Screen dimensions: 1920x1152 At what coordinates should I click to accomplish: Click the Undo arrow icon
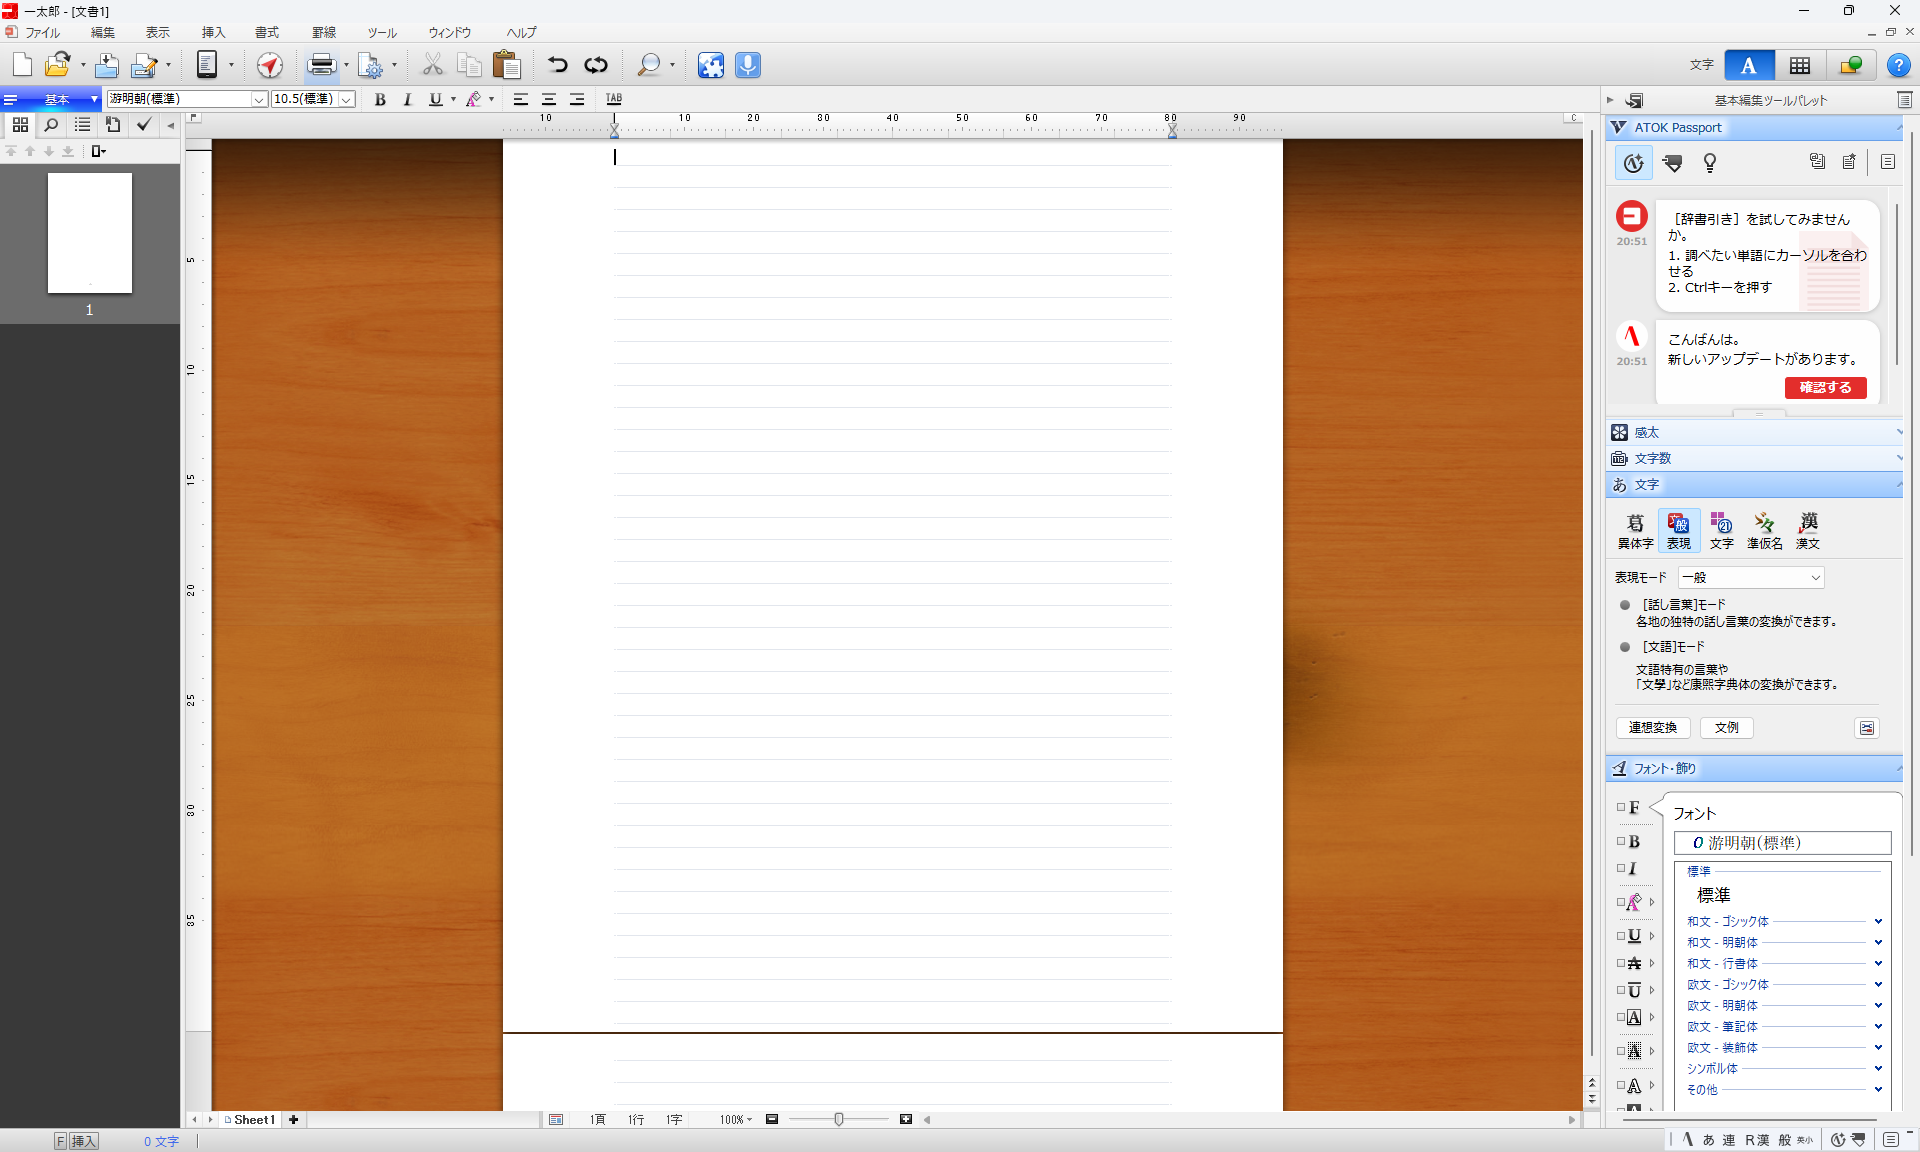(x=557, y=65)
